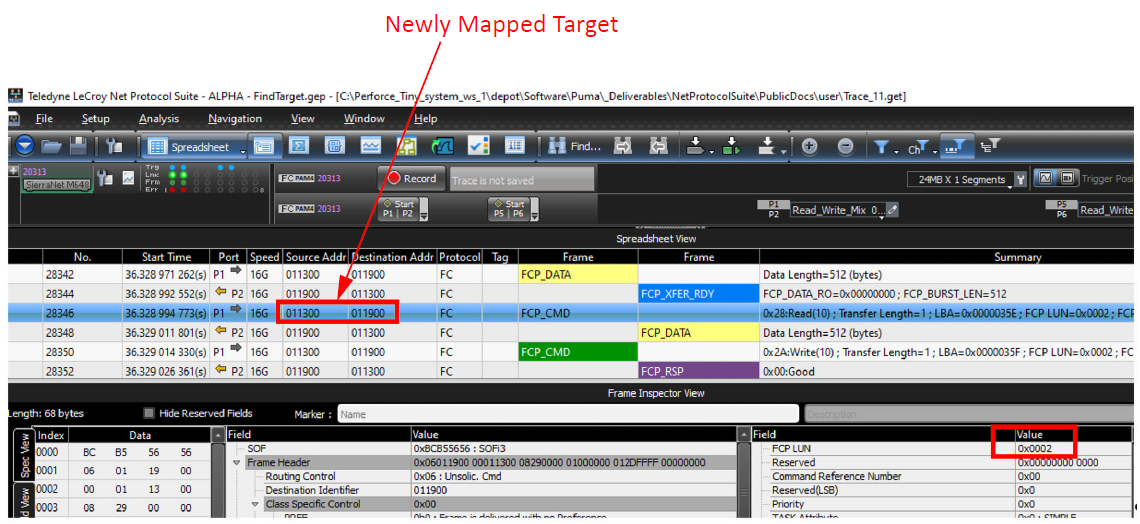Click the Summary column header
Screen dimensions: 1140x524
click(x=1016, y=257)
